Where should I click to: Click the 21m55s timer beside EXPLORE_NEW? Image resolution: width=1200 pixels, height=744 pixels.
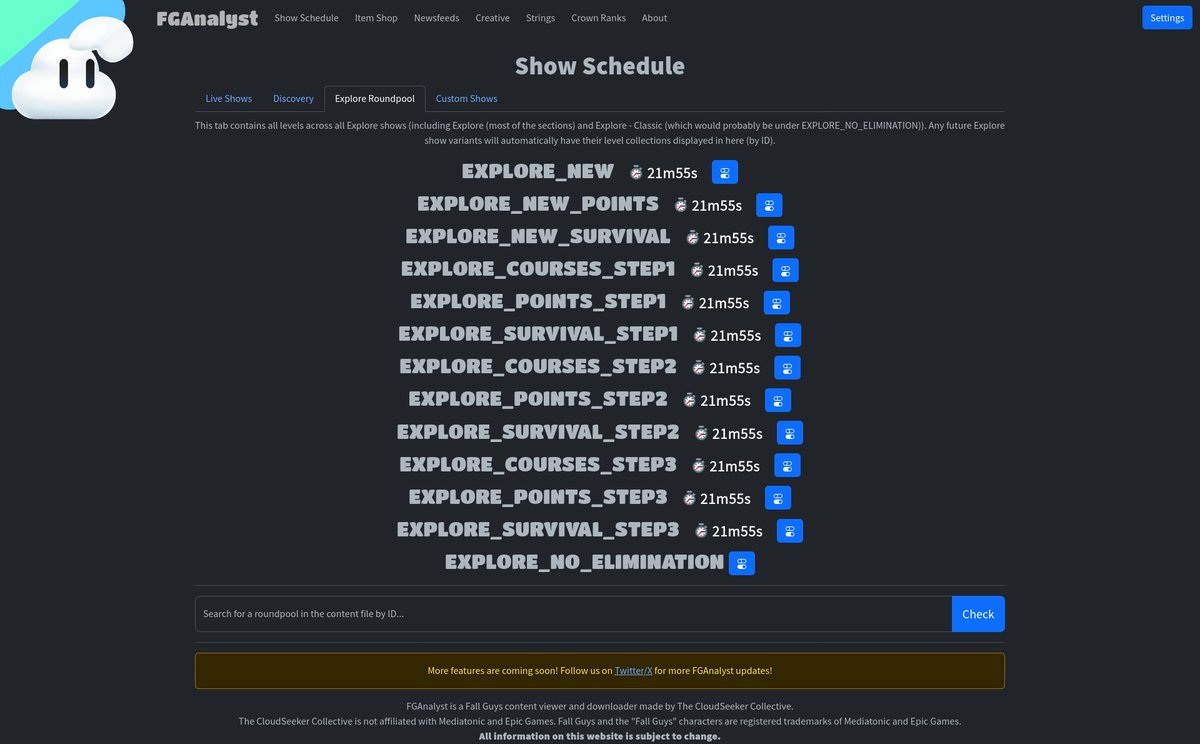672,173
